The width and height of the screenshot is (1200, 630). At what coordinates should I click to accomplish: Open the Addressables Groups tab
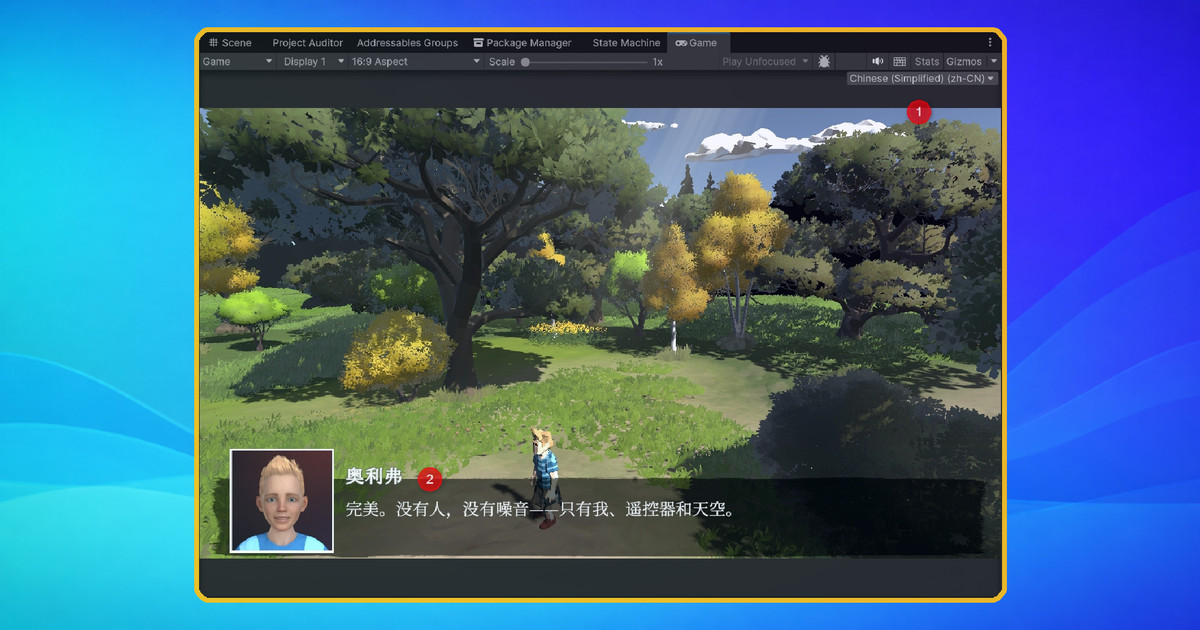[x=407, y=43]
